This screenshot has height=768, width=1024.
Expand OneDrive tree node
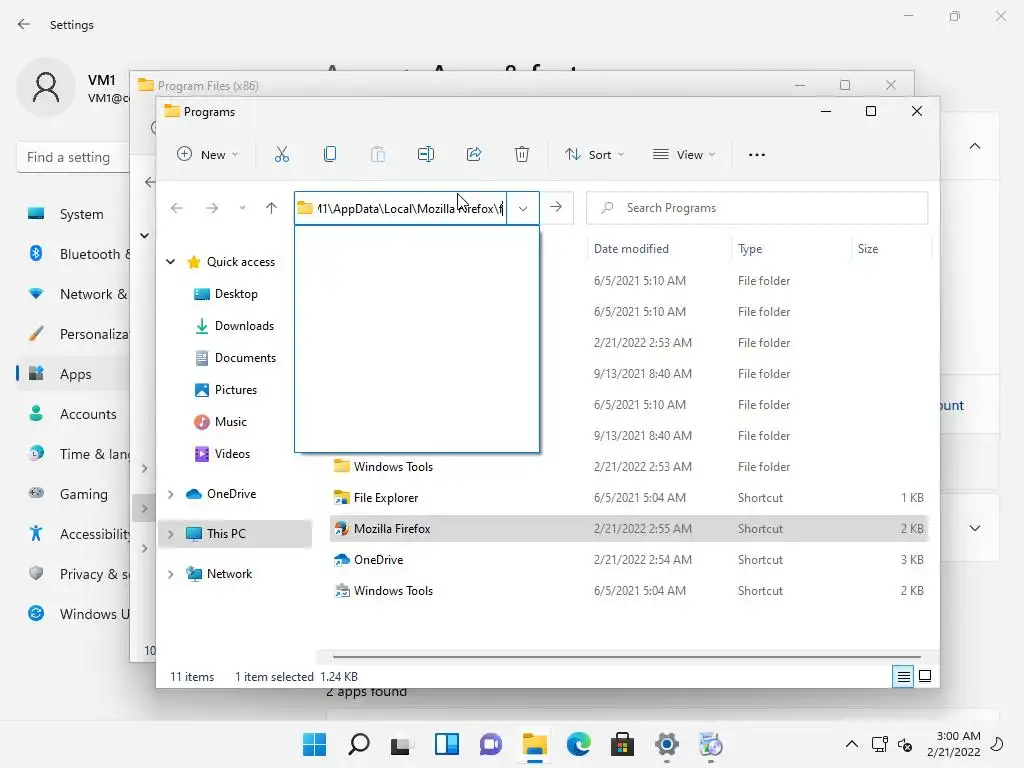(x=170, y=494)
